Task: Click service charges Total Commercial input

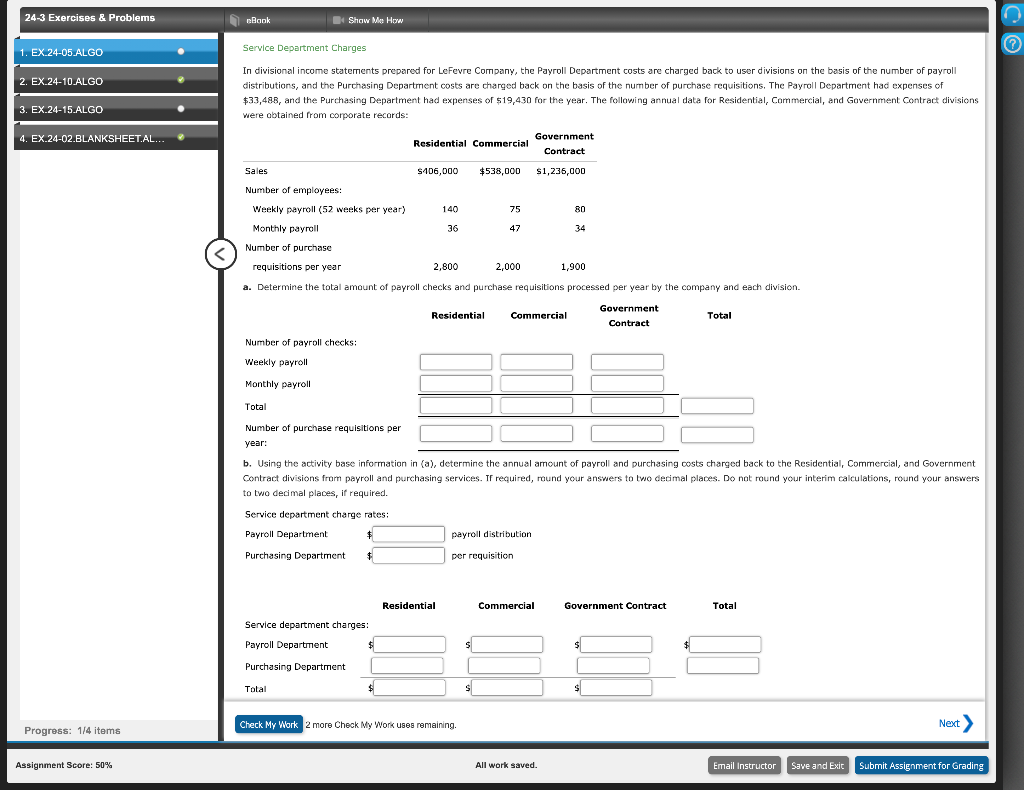Action: pos(507,687)
